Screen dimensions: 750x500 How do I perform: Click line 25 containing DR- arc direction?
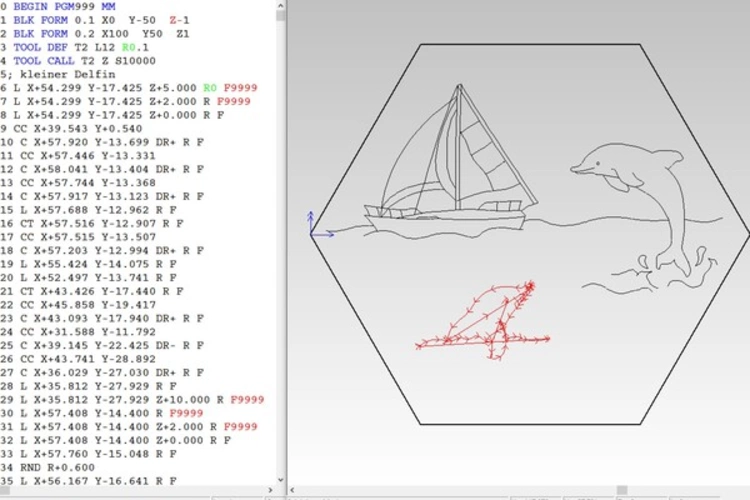click(x=100, y=345)
